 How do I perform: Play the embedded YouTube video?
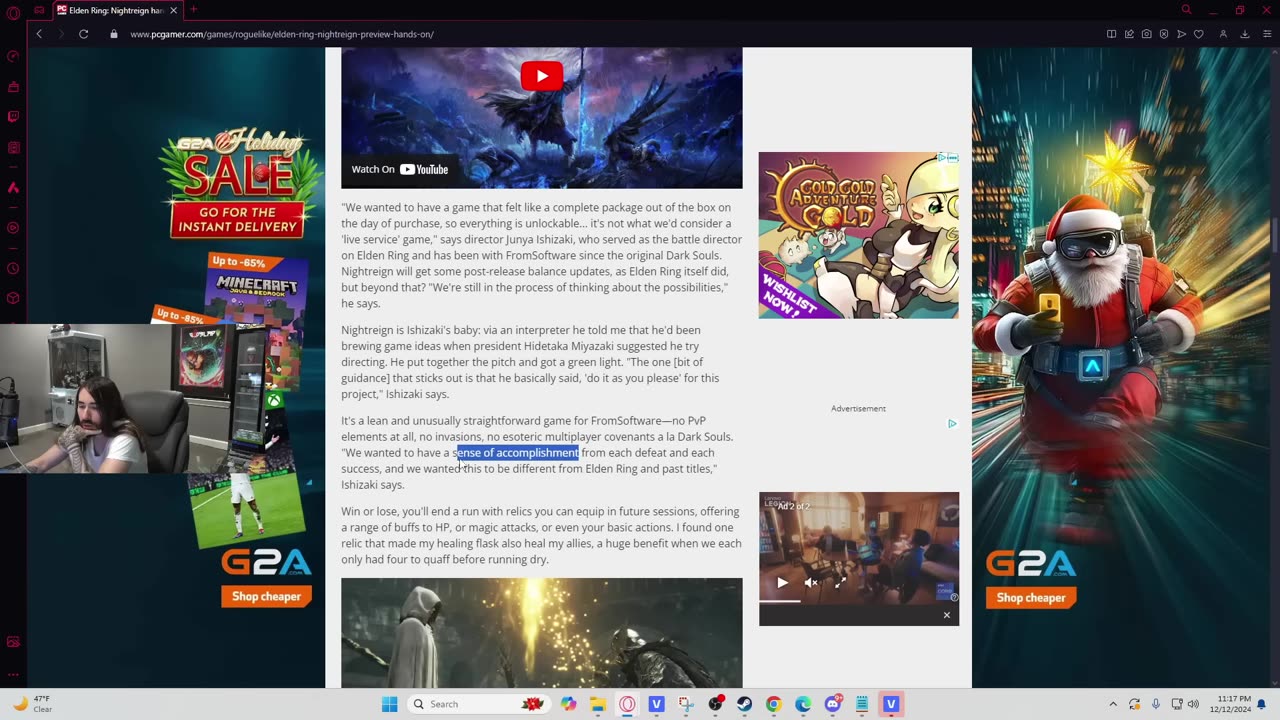[x=541, y=76]
